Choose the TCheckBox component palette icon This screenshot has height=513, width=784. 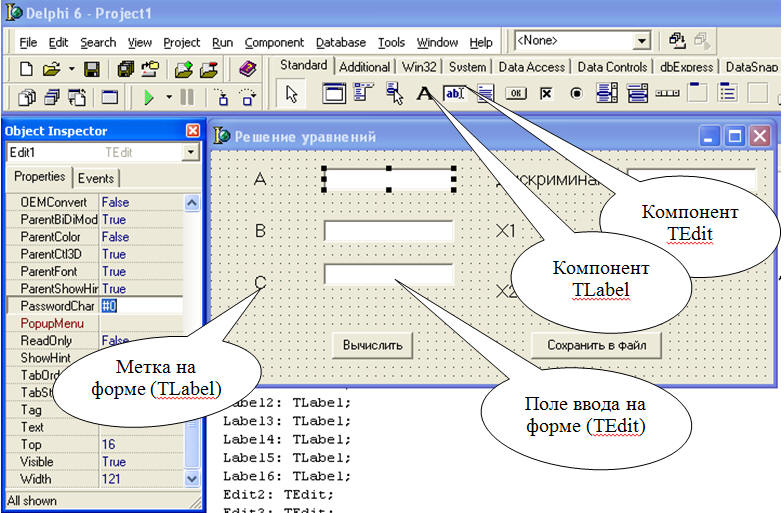(x=546, y=95)
